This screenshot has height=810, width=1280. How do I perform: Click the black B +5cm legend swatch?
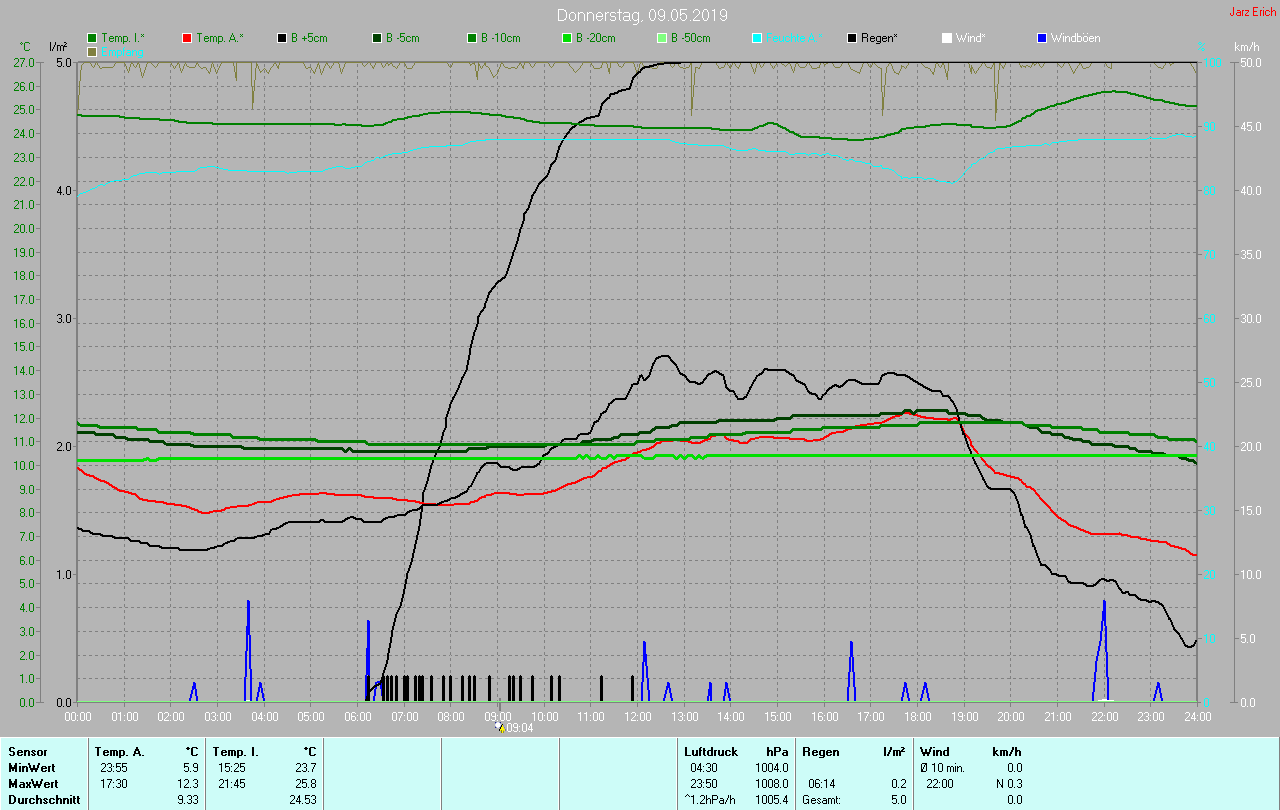coord(282,38)
